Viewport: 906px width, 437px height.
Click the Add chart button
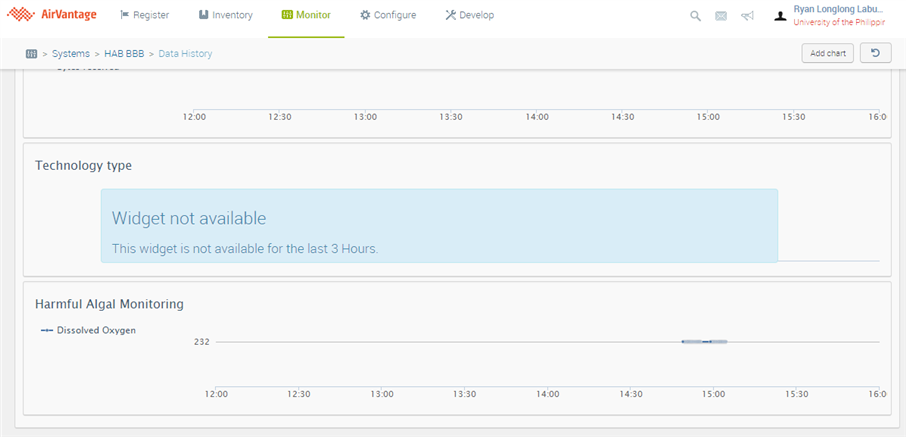[827, 53]
